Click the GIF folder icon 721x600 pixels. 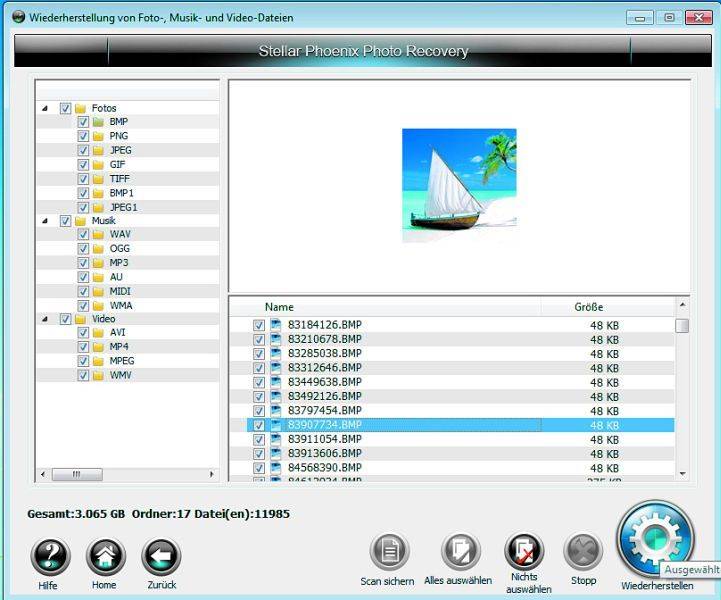click(98, 165)
